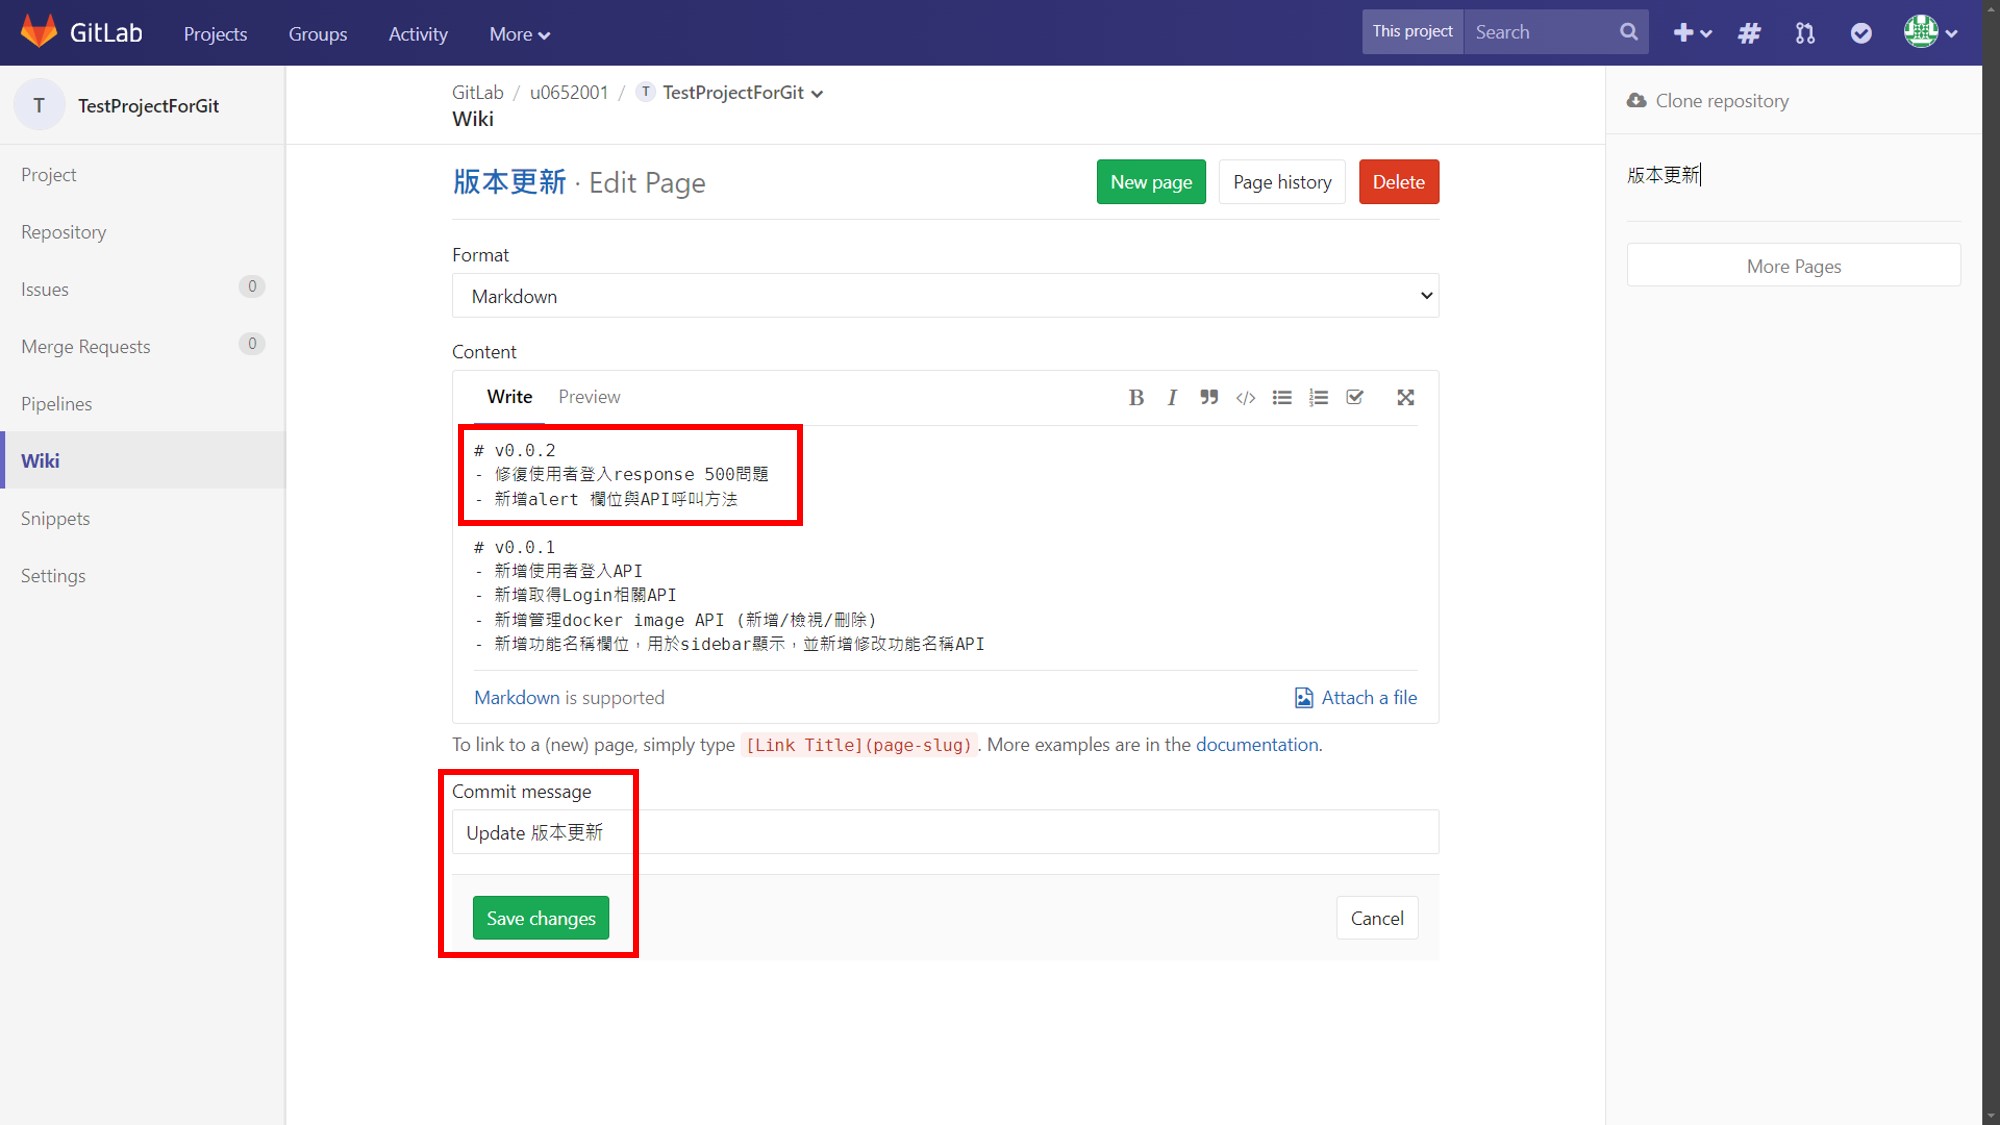Insert code formatting

click(1245, 397)
